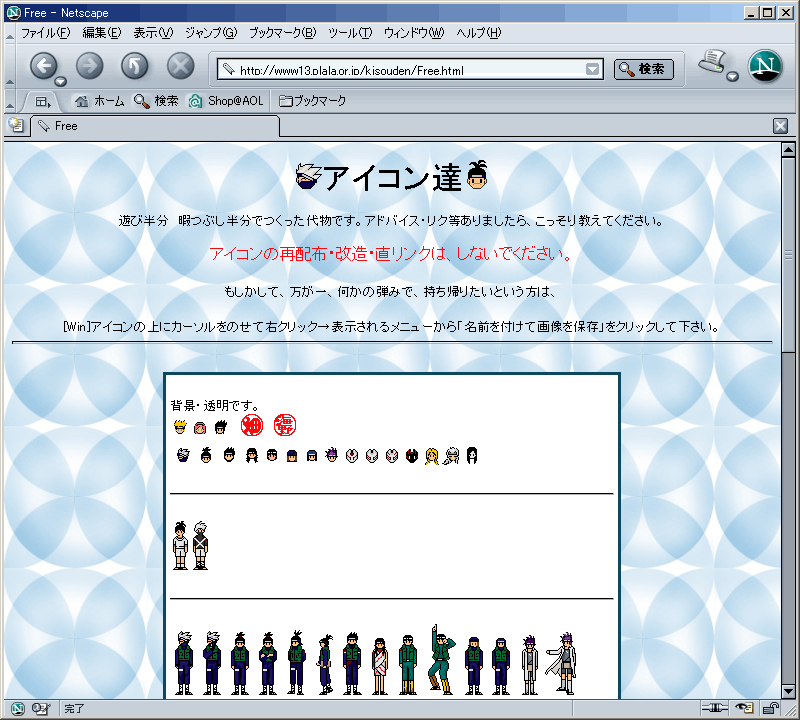The image size is (800, 720).
Task: Click the new tab button icon
Action: point(16,125)
